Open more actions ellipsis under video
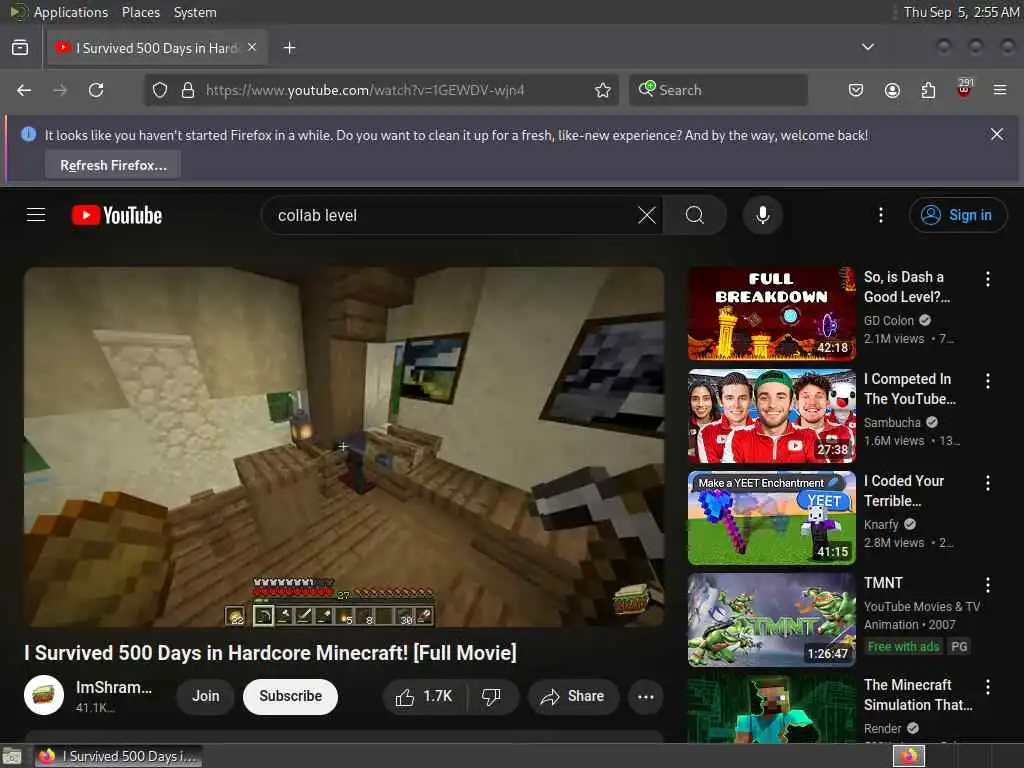The image size is (1024, 768). tap(646, 696)
